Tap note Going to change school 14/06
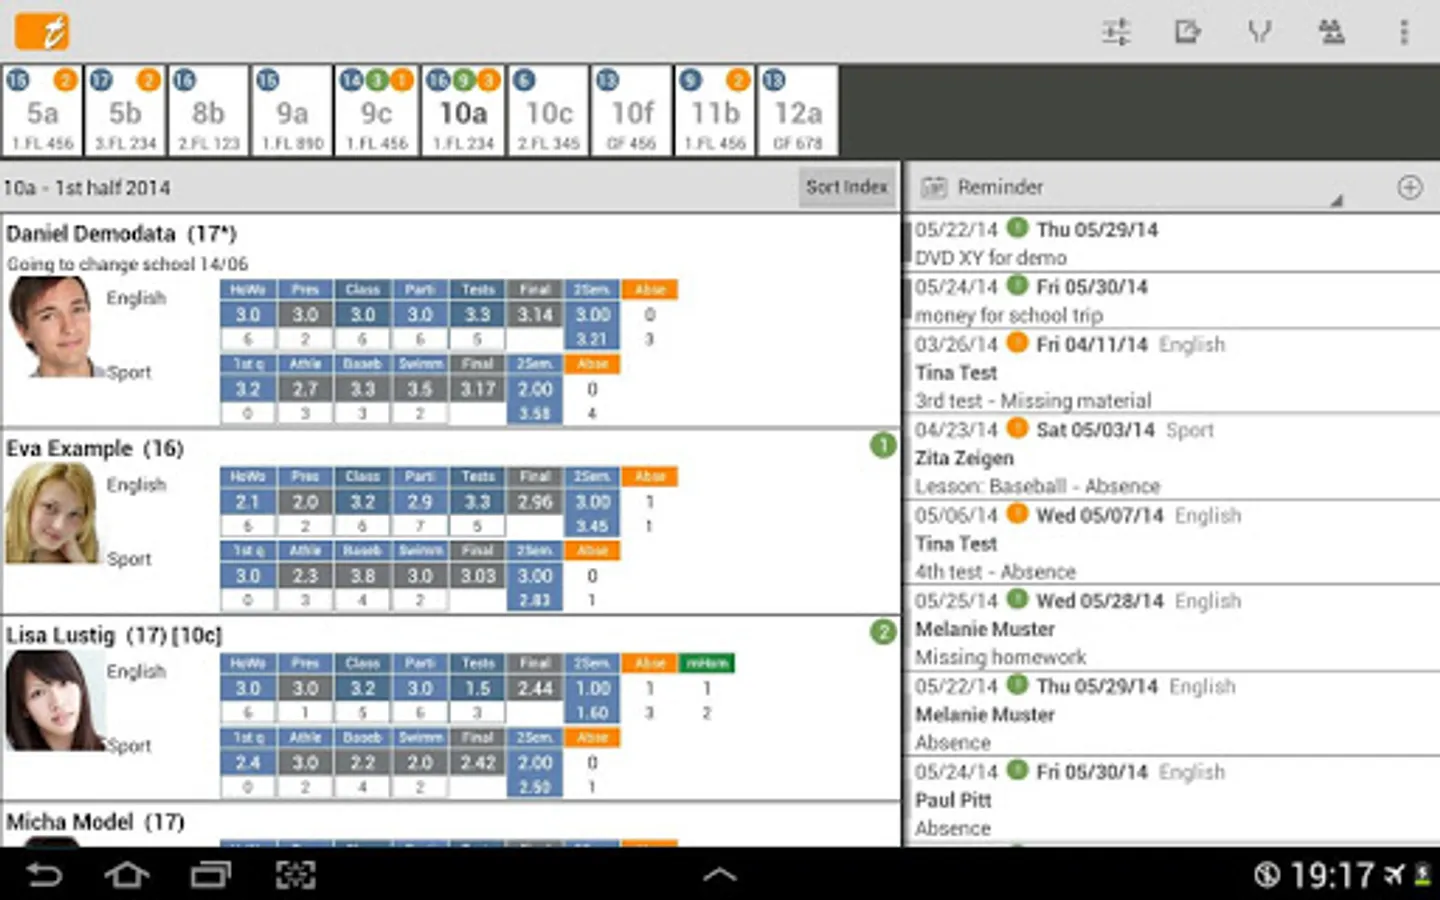Screen dimensions: 1440x900 point(127,264)
